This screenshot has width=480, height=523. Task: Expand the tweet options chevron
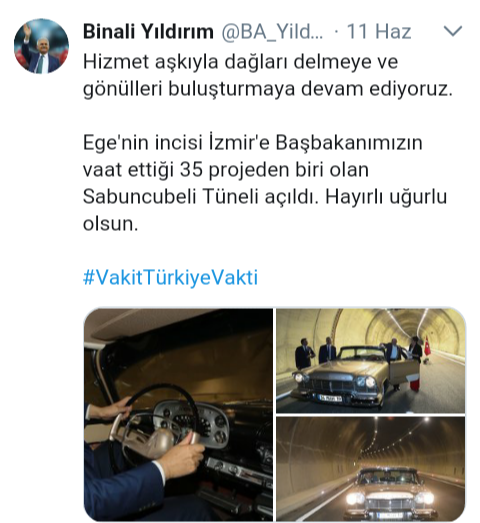(453, 31)
